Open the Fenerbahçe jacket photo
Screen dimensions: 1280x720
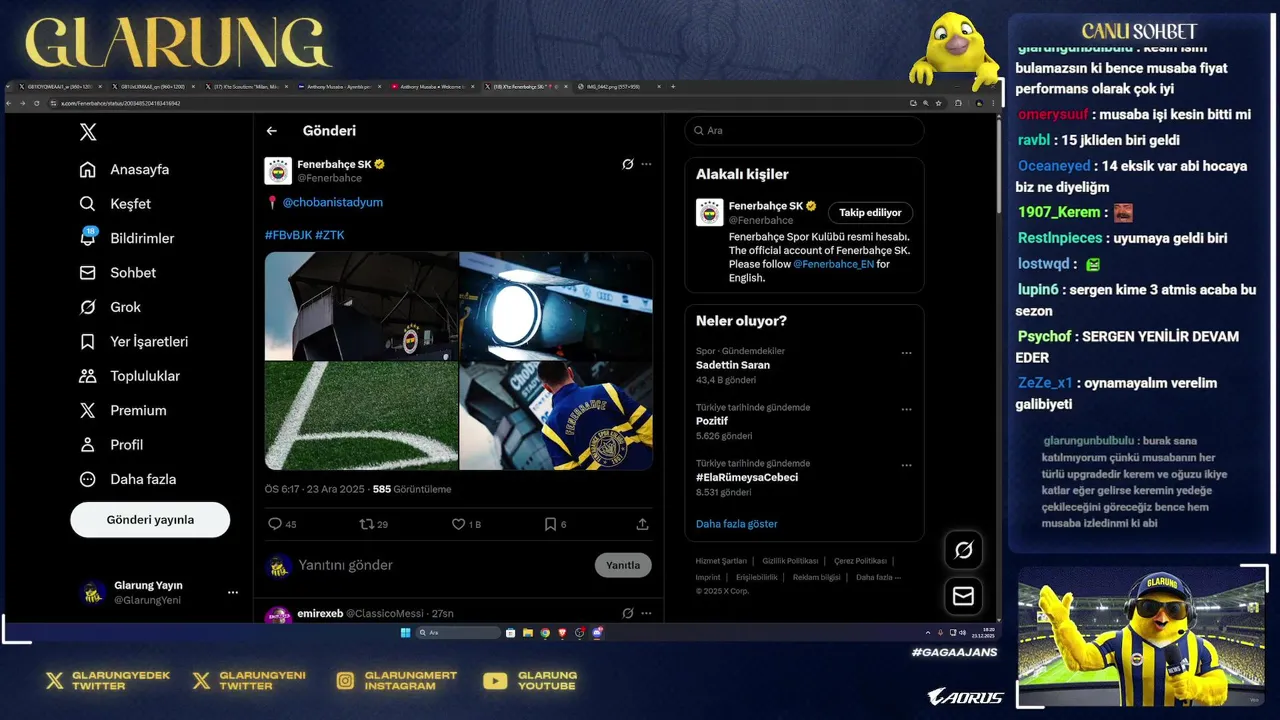(x=556, y=416)
